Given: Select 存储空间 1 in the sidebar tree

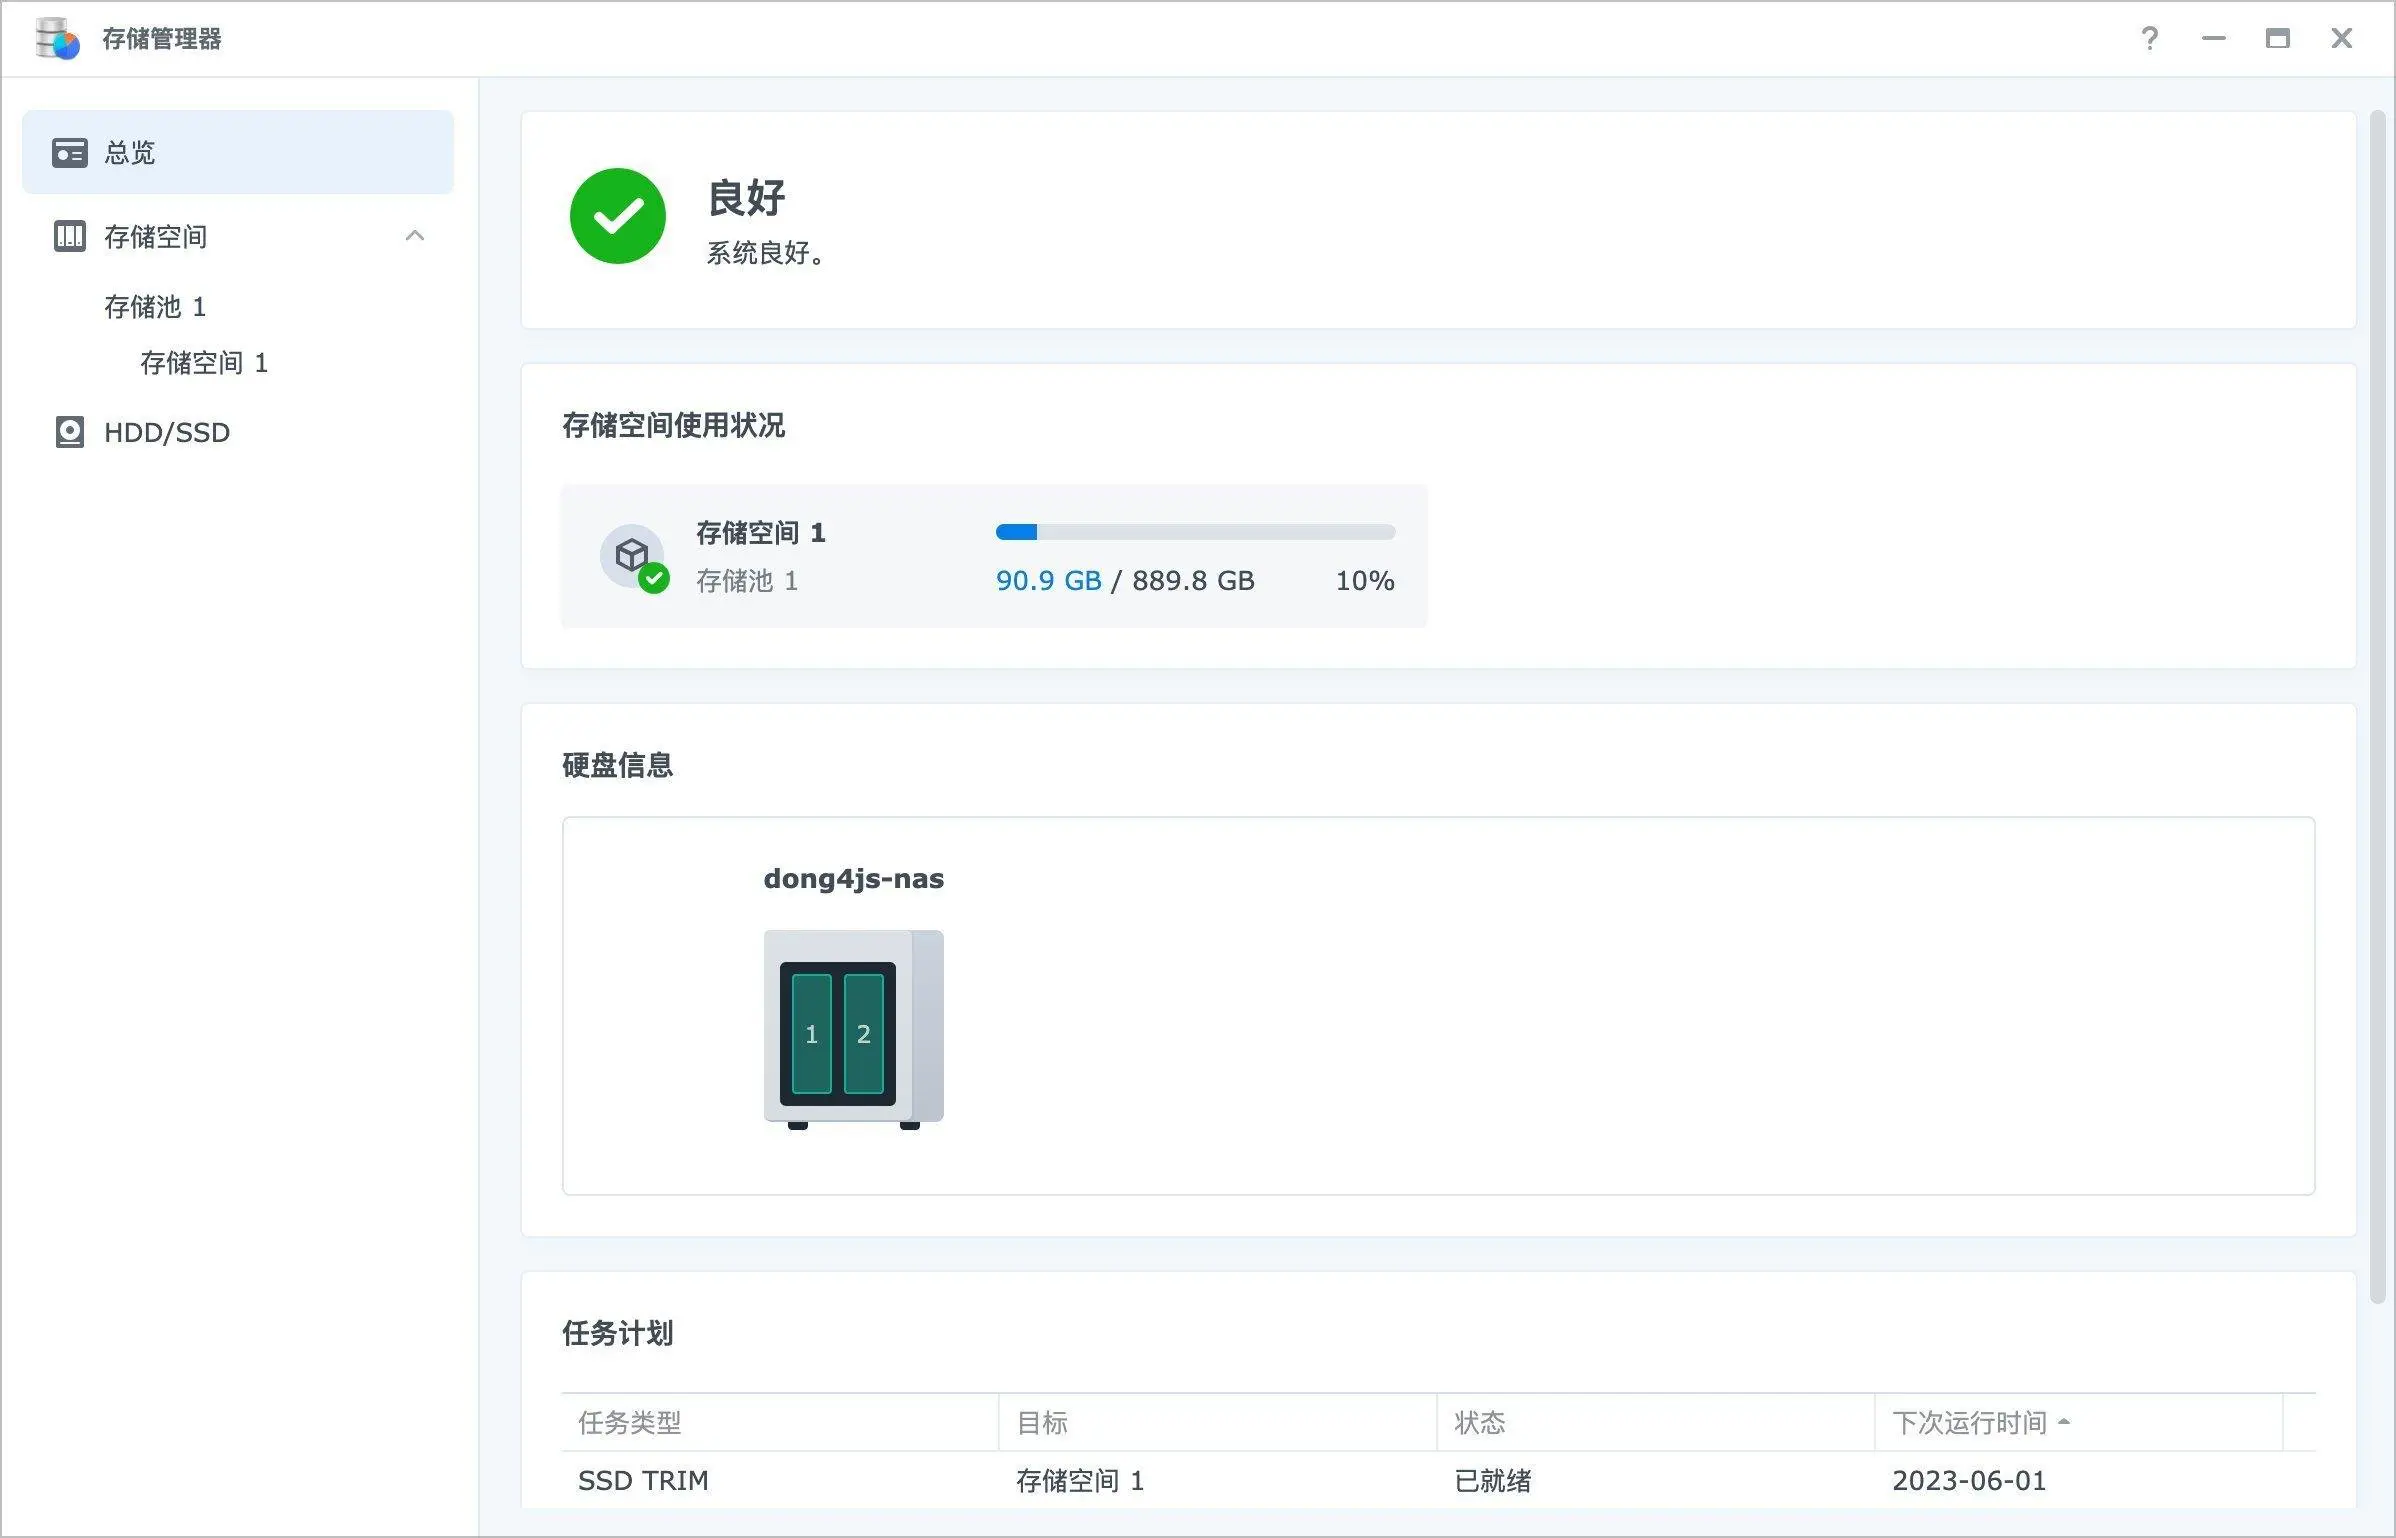Looking at the screenshot, I should (x=204, y=363).
